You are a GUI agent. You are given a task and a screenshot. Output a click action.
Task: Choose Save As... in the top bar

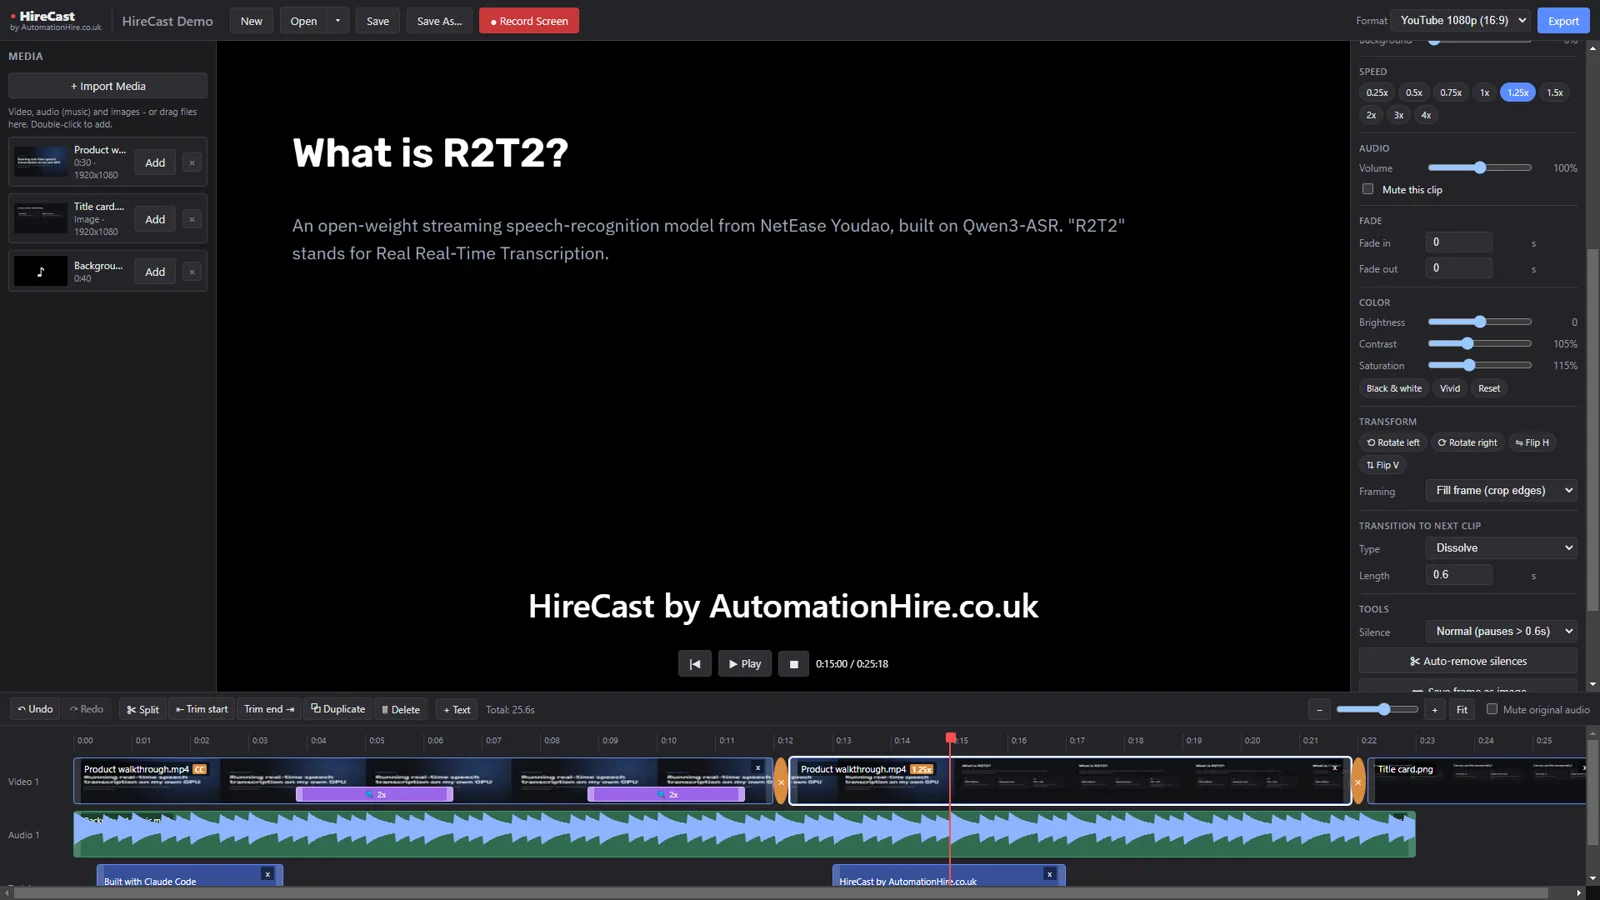click(439, 20)
